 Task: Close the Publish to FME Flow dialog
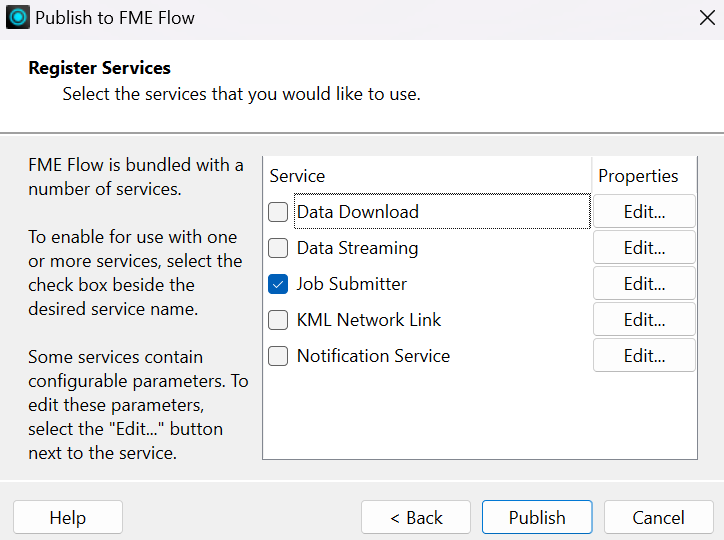[707, 18]
